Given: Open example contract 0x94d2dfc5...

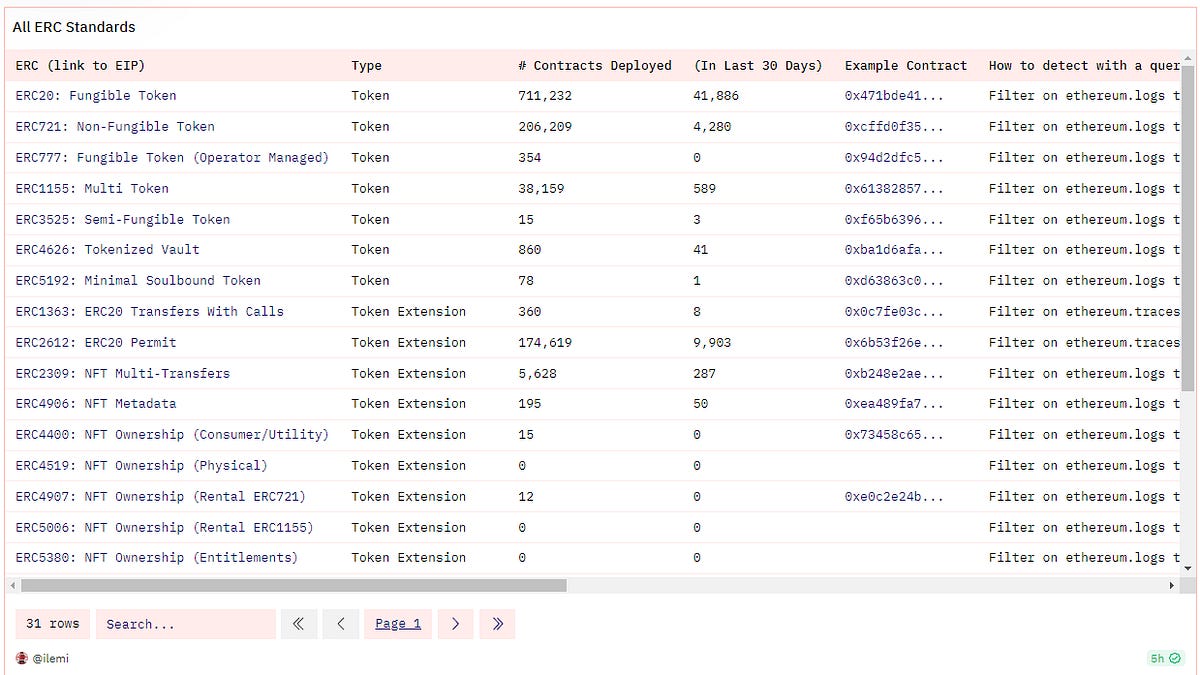Looking at the screenshot, I should [894, 158].
